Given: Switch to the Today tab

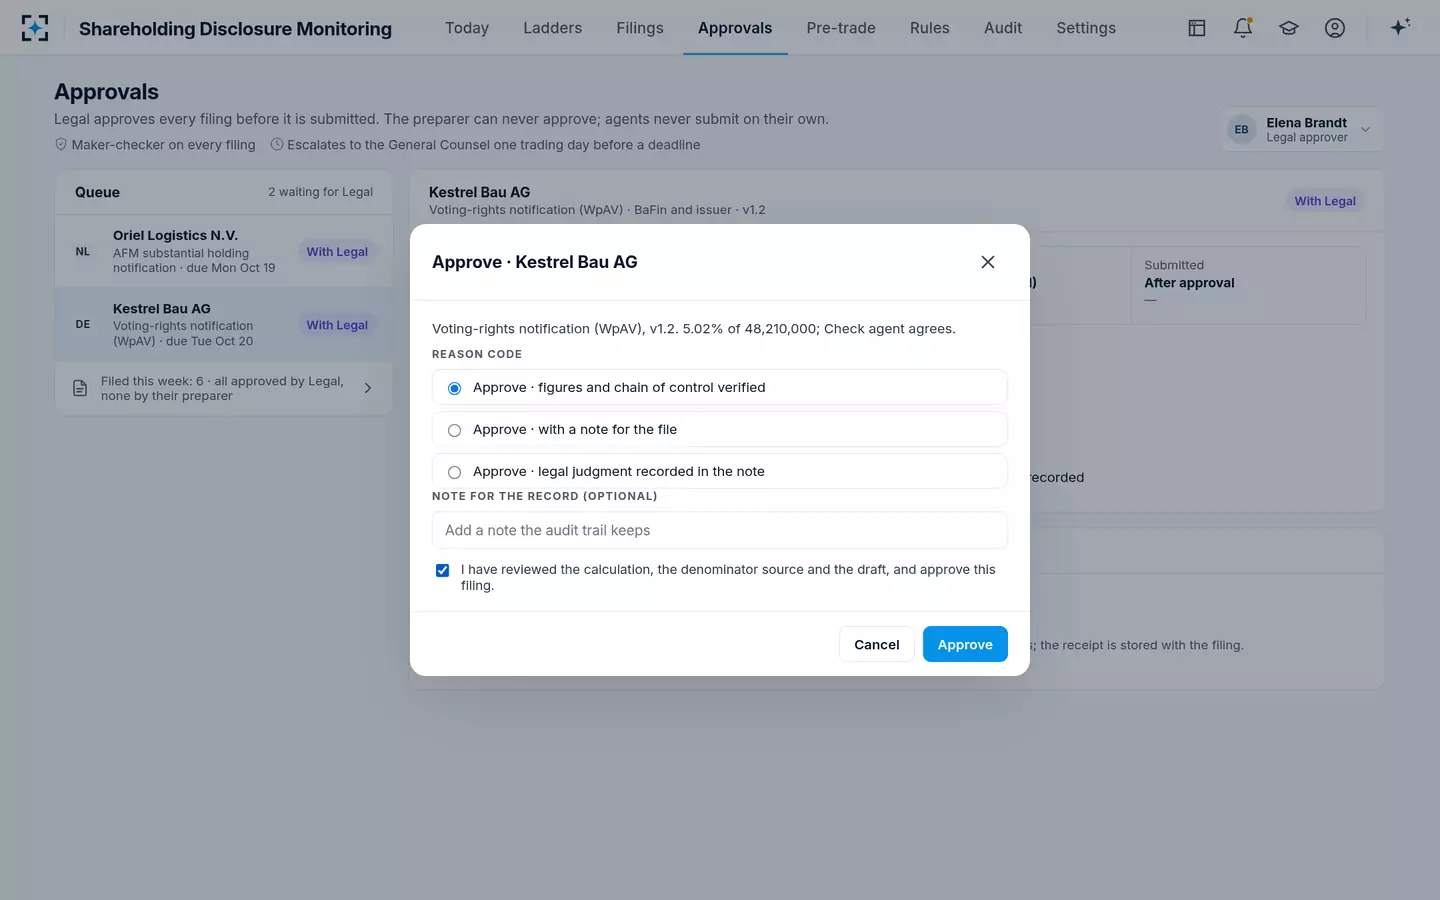Looking at the screenshot, I should 467,28.
